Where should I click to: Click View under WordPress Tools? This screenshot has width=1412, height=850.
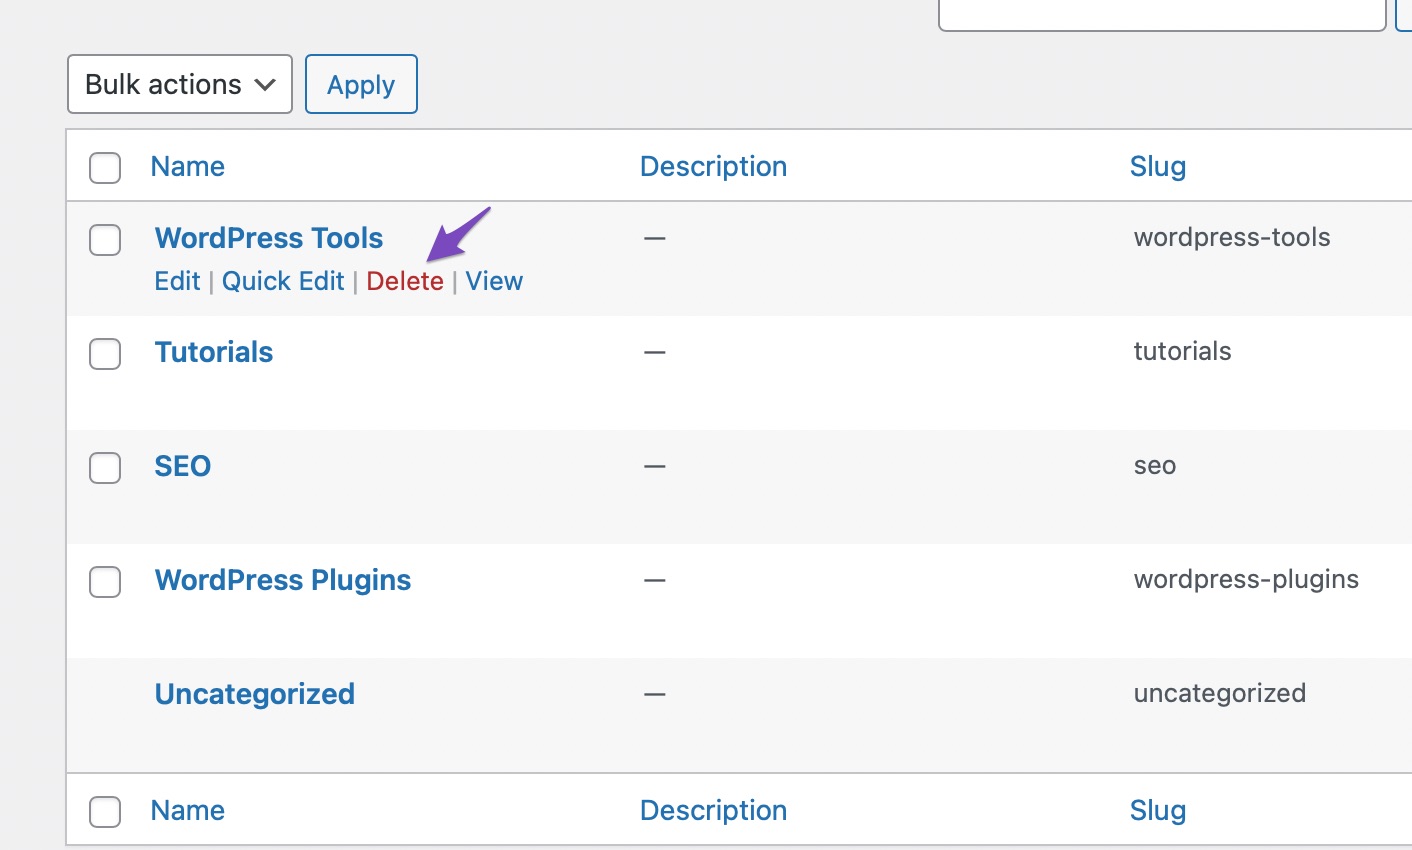[x=494, y=281]
